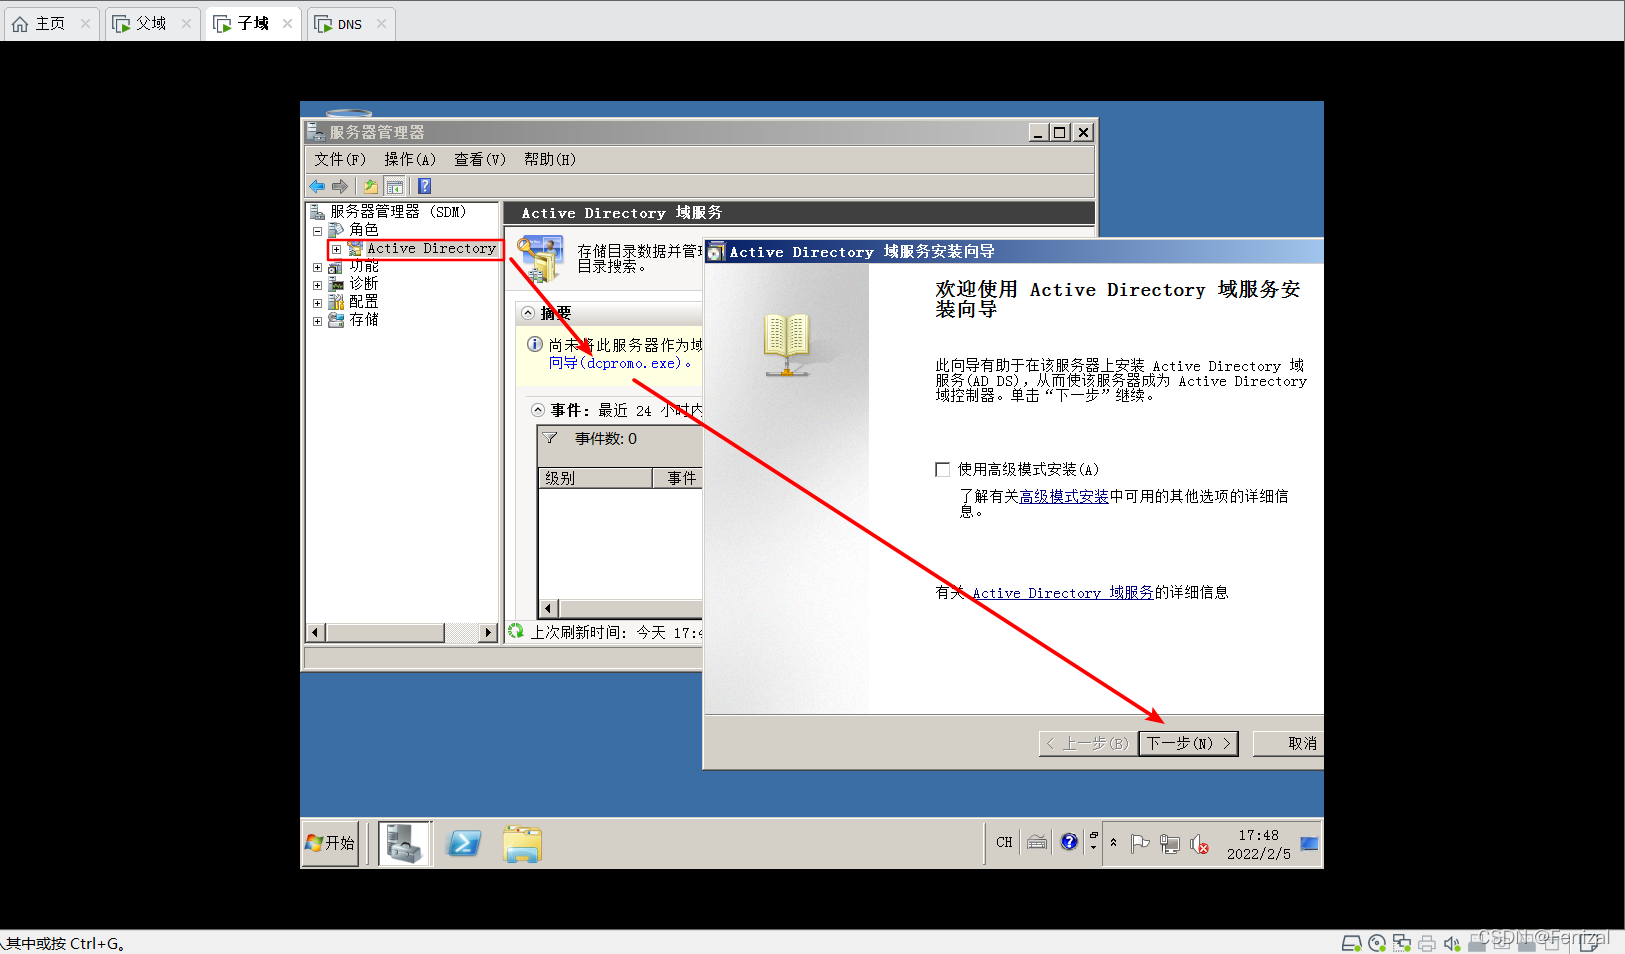Click the 级别 column header

coord(595,478)
